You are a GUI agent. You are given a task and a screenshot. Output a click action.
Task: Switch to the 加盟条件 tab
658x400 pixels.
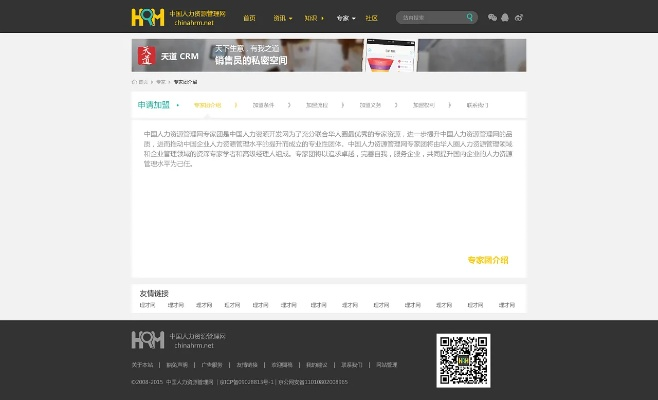point(263,105)
